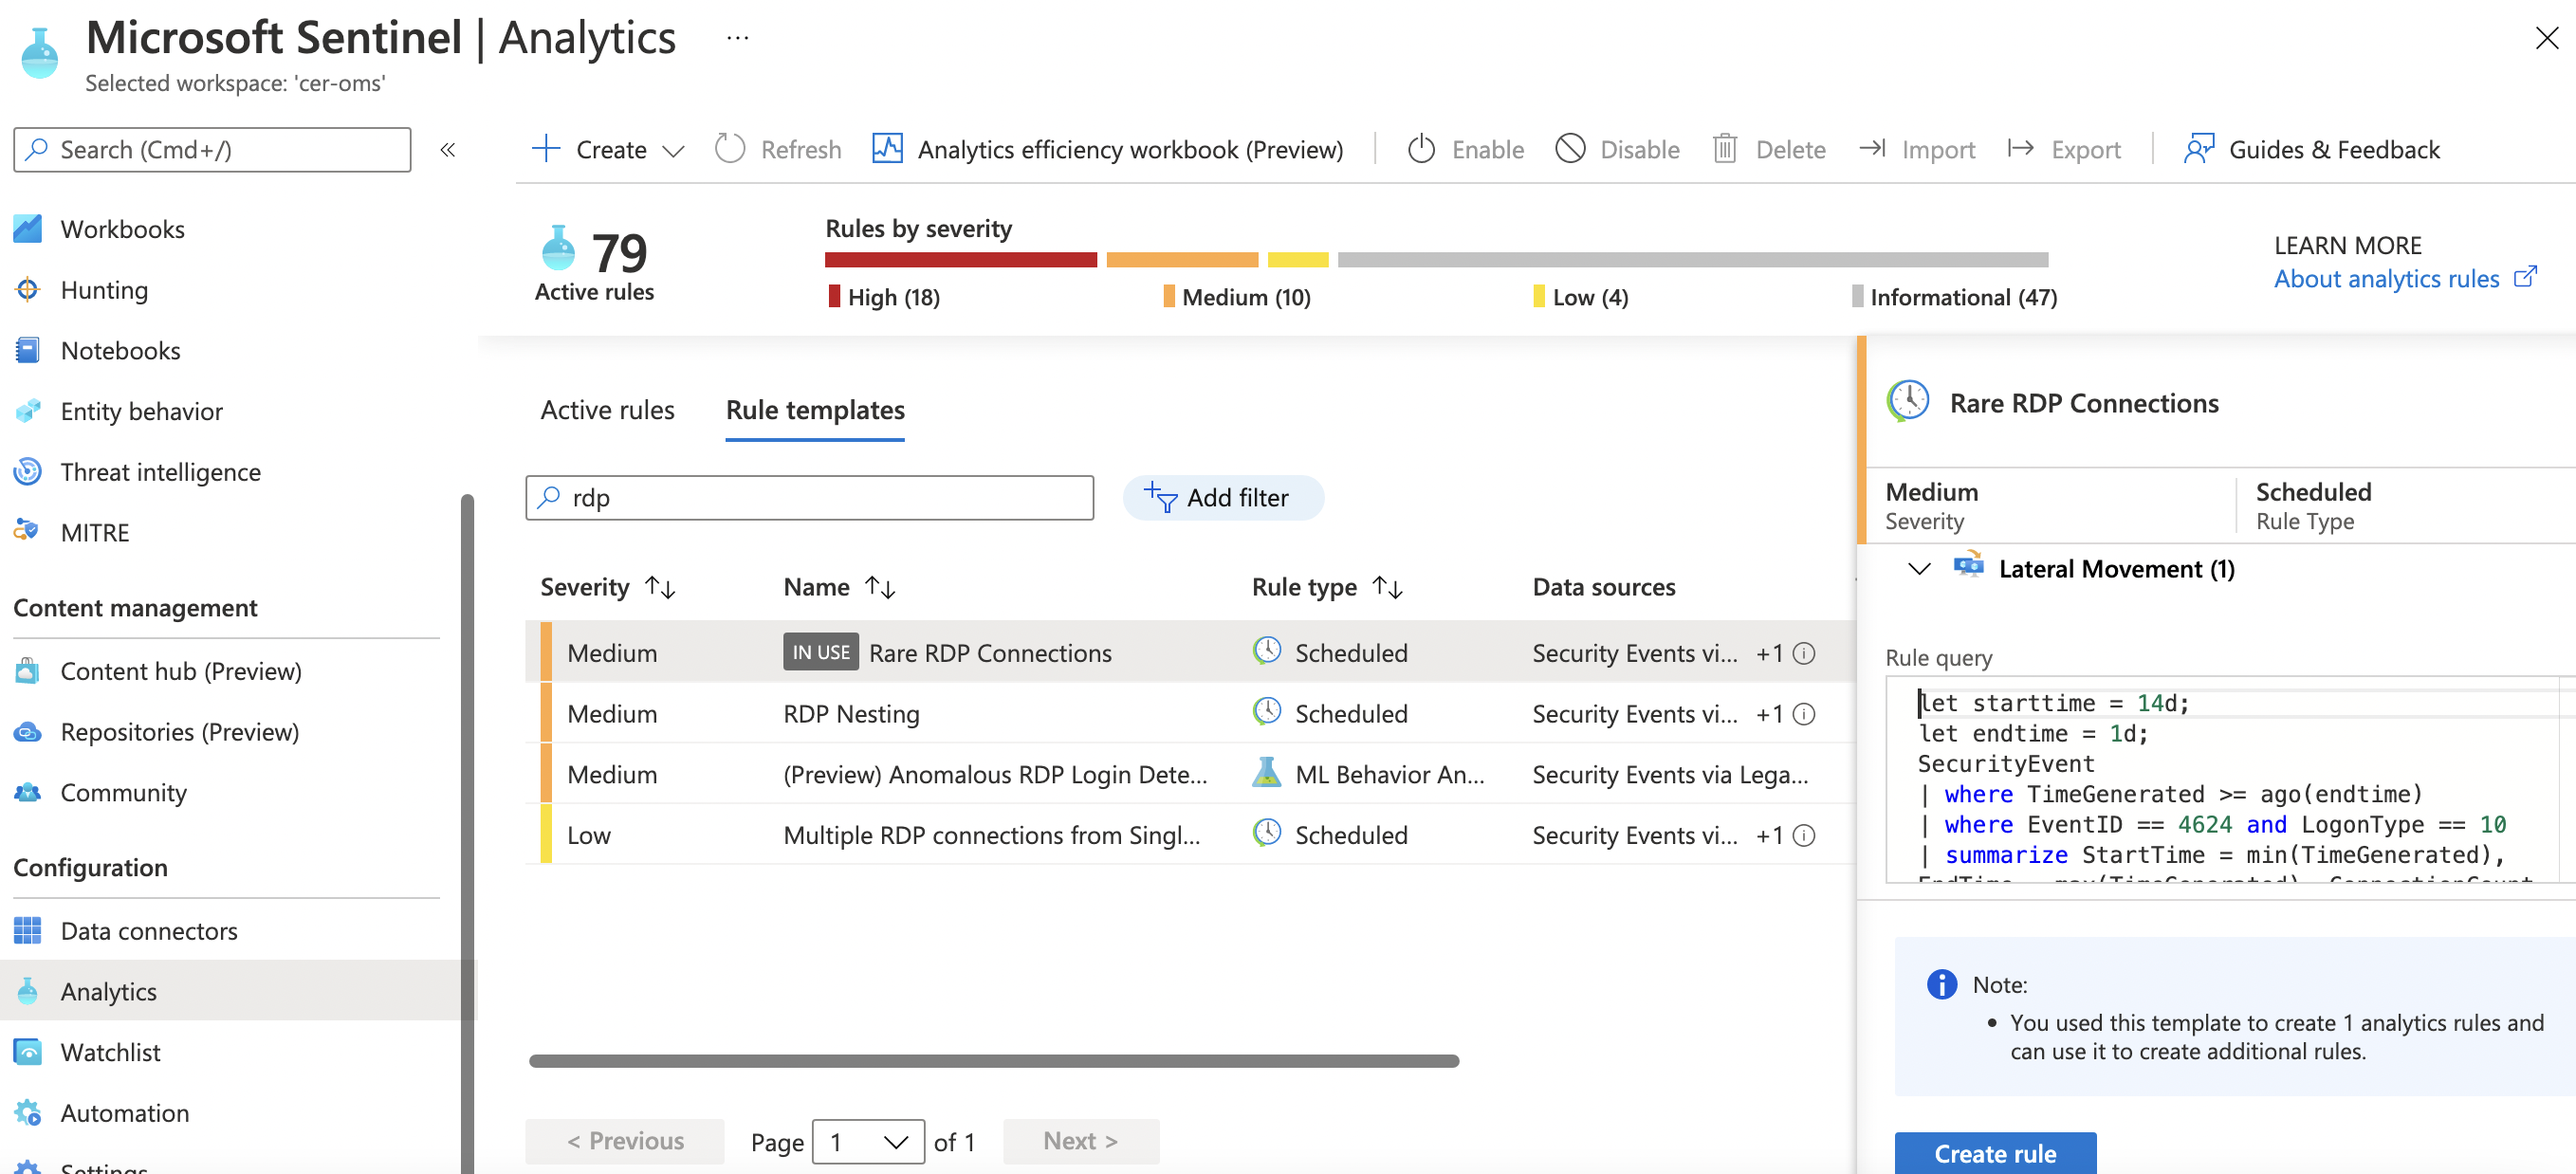Collapse the sidebar with double-chevron icon

pyautogui.click(x=447, y=149)
